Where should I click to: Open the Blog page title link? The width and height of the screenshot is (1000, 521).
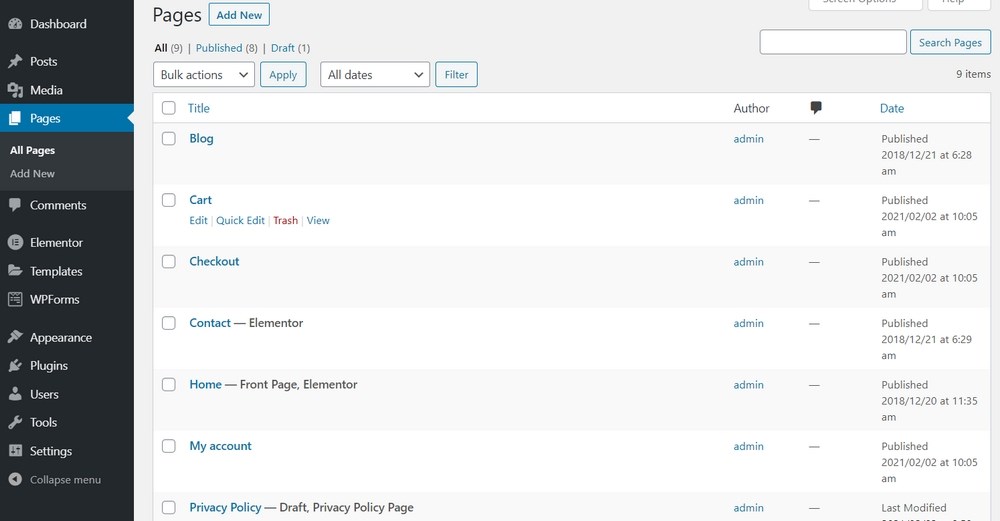tap(202, 138)
